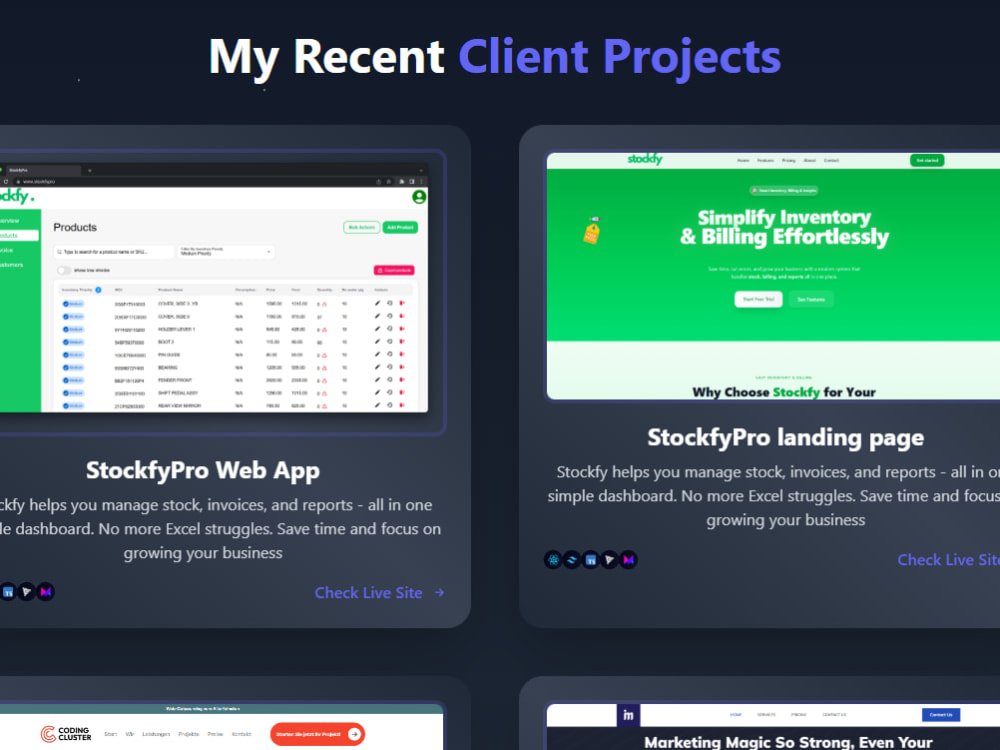Click the Coding Cluster website preview thumbnail
The image size is (1000, 750).
[221, 727]
